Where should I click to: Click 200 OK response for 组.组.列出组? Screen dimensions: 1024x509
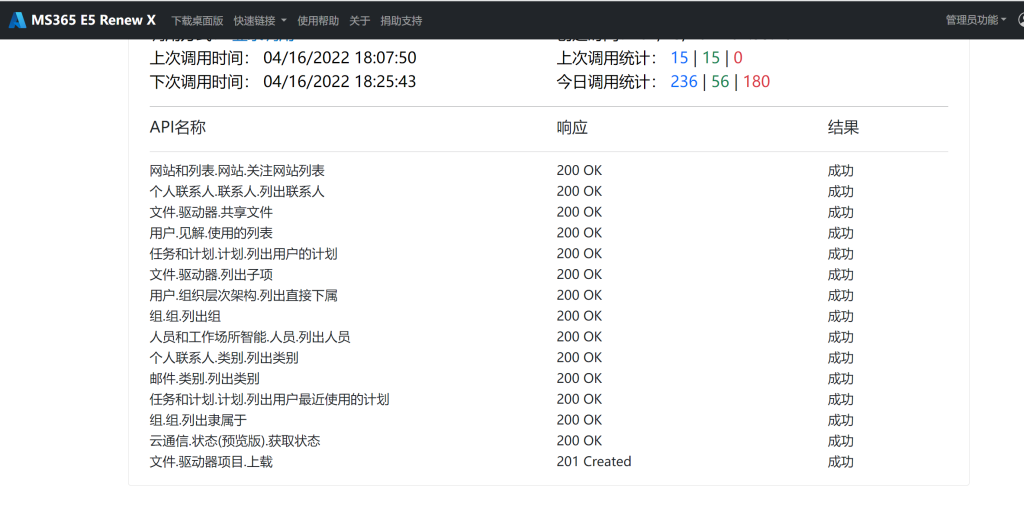[579, 316]
